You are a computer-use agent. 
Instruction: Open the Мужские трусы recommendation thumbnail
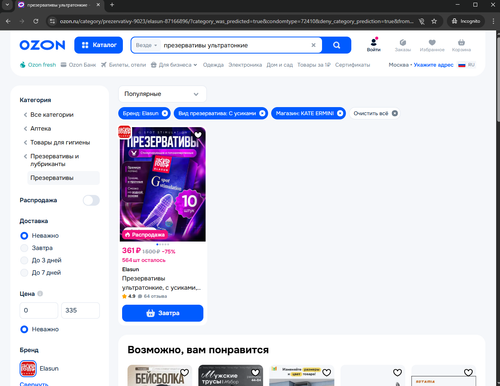tap(231, 376)
